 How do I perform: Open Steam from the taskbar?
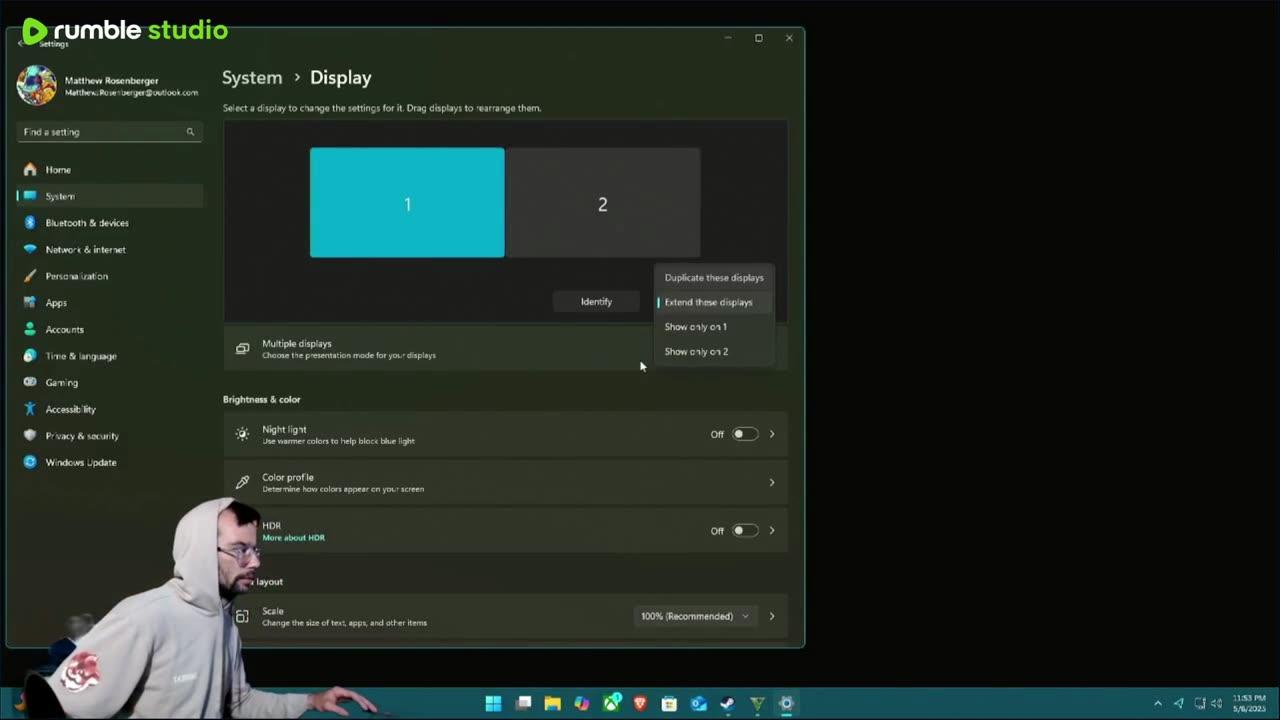(728, 704)
